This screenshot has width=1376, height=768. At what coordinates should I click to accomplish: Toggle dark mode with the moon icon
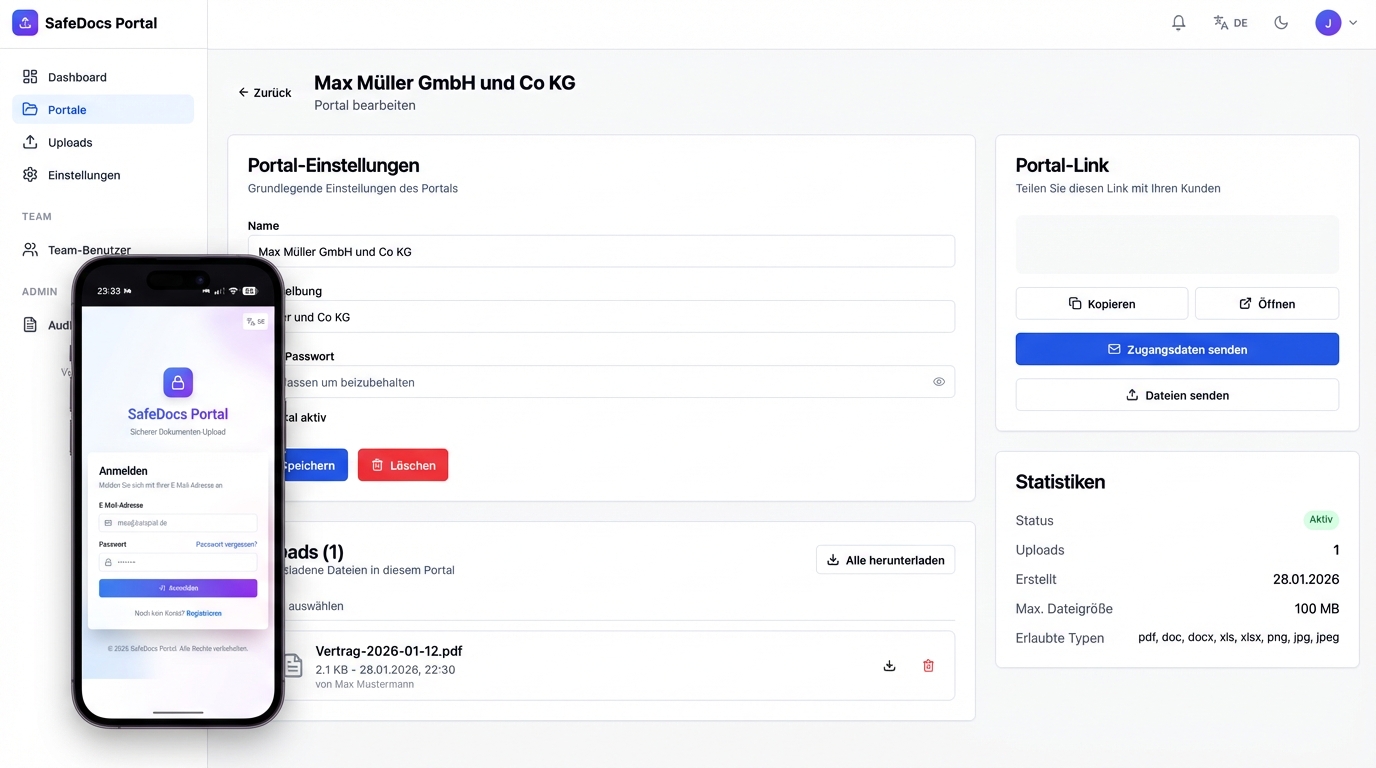(1281, 22)
